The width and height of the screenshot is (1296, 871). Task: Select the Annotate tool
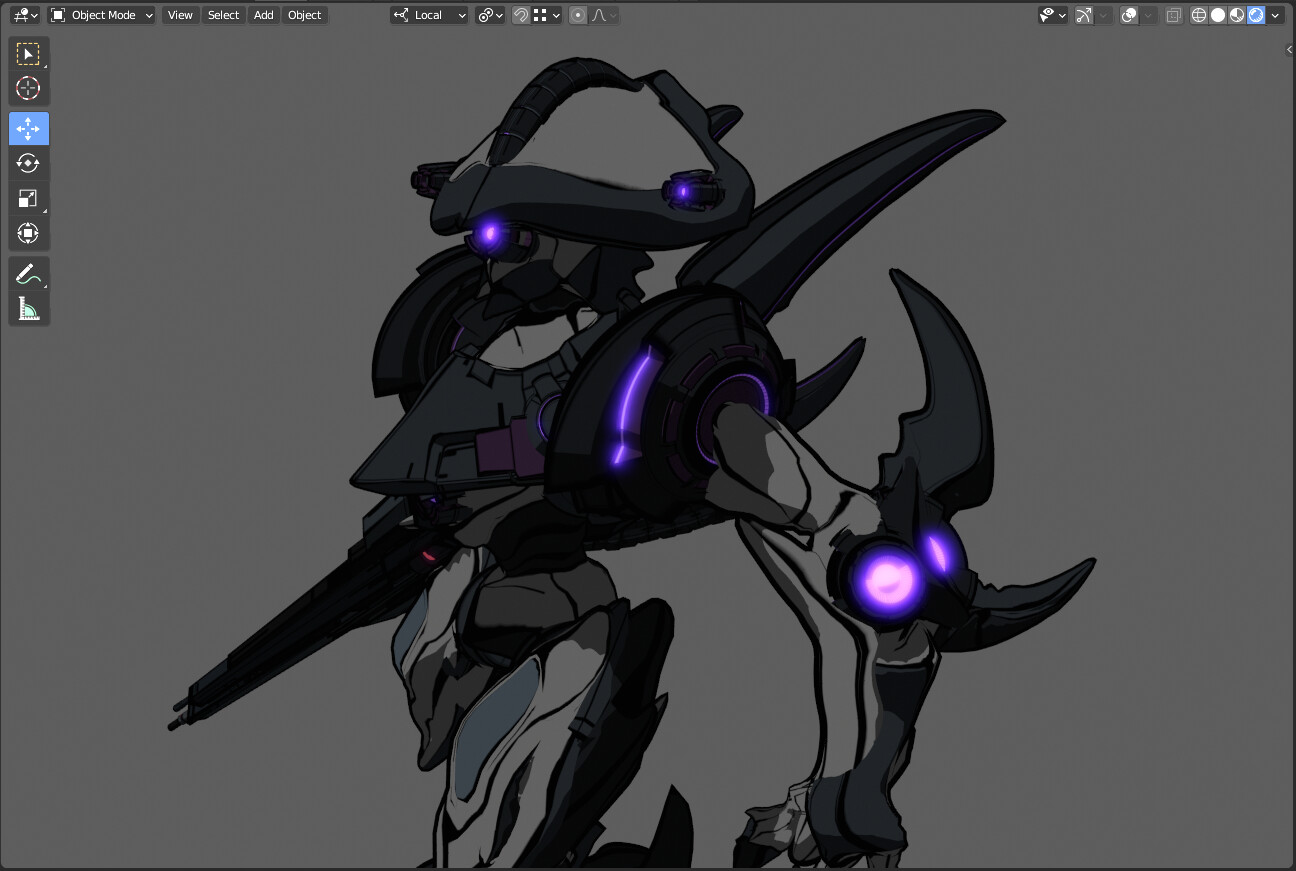click(x=26, y=272)
